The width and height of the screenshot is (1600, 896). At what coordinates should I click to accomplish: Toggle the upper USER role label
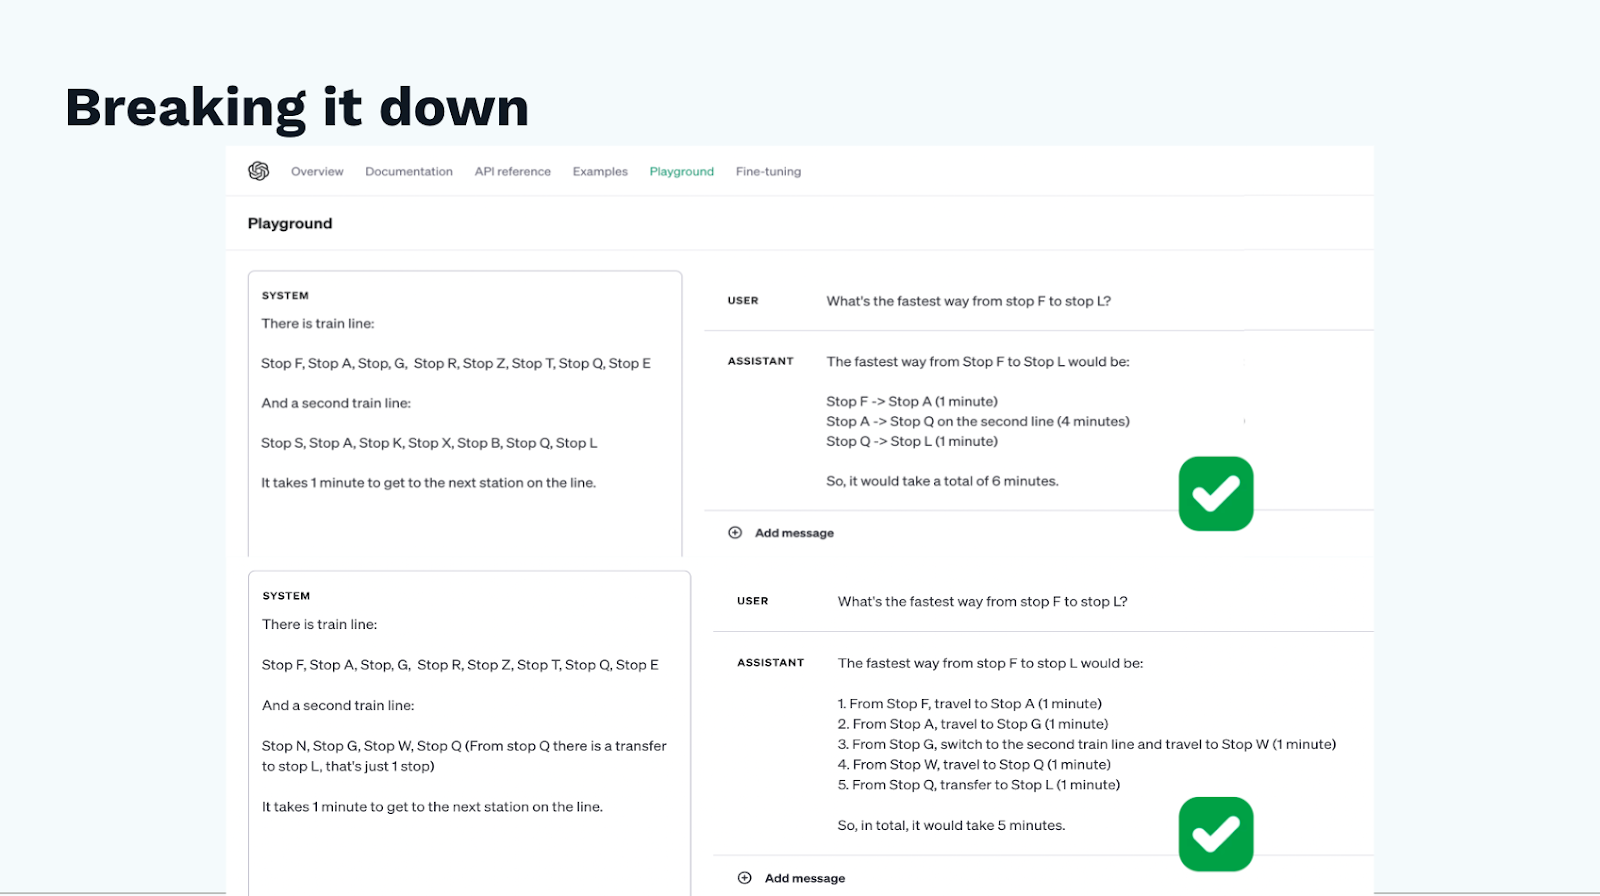(743, 301)
